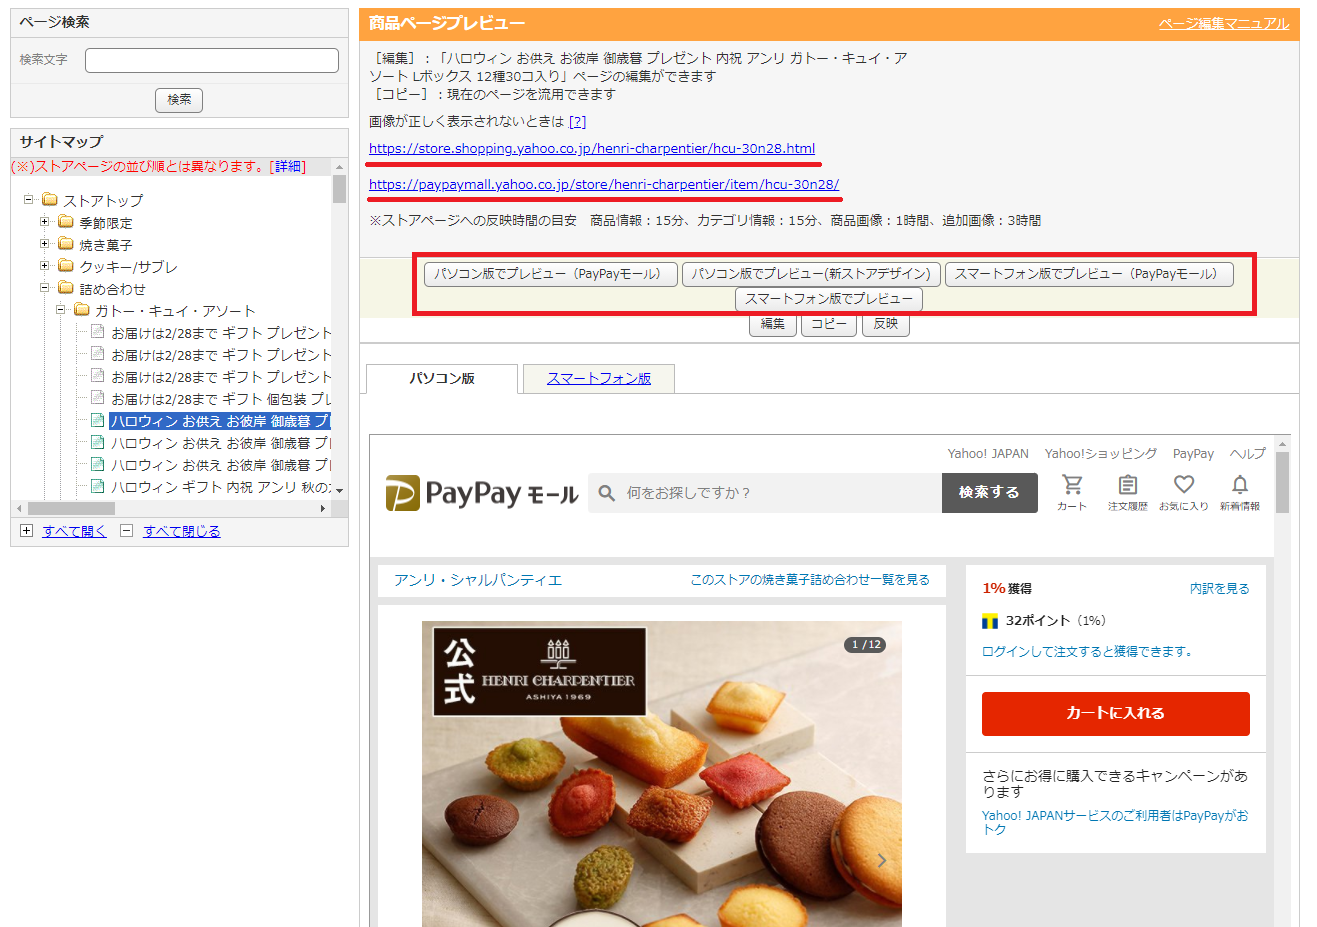Click スマートフォン版でプレビュー(PayPayモール) button
Screen dimensions: 1317x927
tap(1089, 274)
